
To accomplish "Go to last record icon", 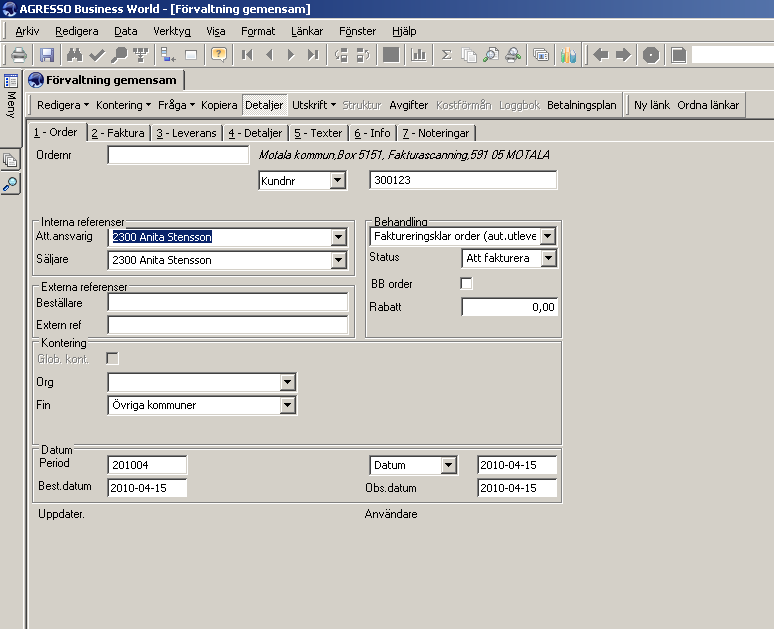I will click(313, 54).
